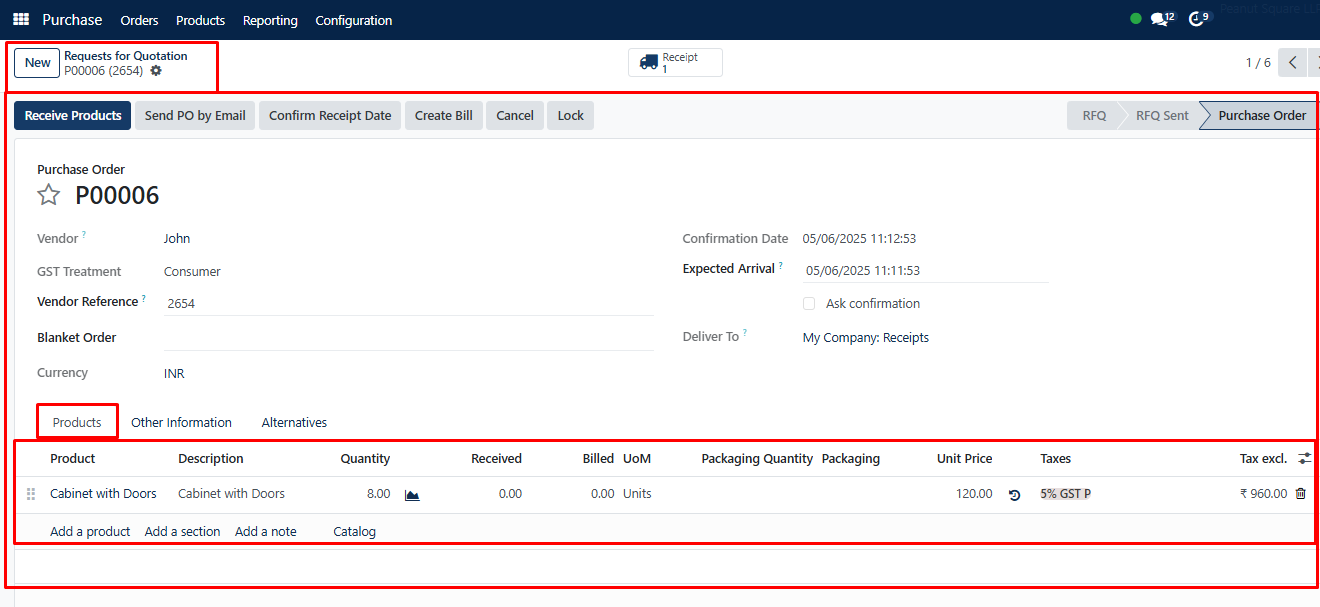Click the Expected Arrival date field
The height and width of the screenshot is (607, 1320).
925,270
